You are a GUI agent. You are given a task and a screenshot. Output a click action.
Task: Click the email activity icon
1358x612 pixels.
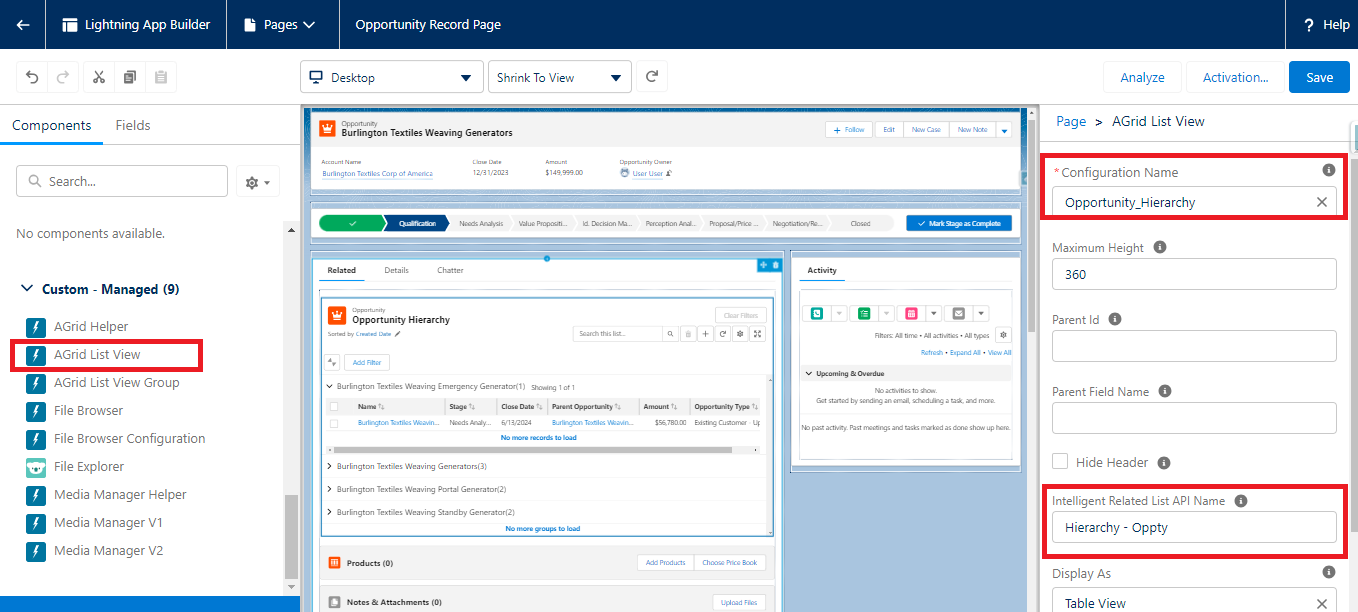(x=959, y=313)
